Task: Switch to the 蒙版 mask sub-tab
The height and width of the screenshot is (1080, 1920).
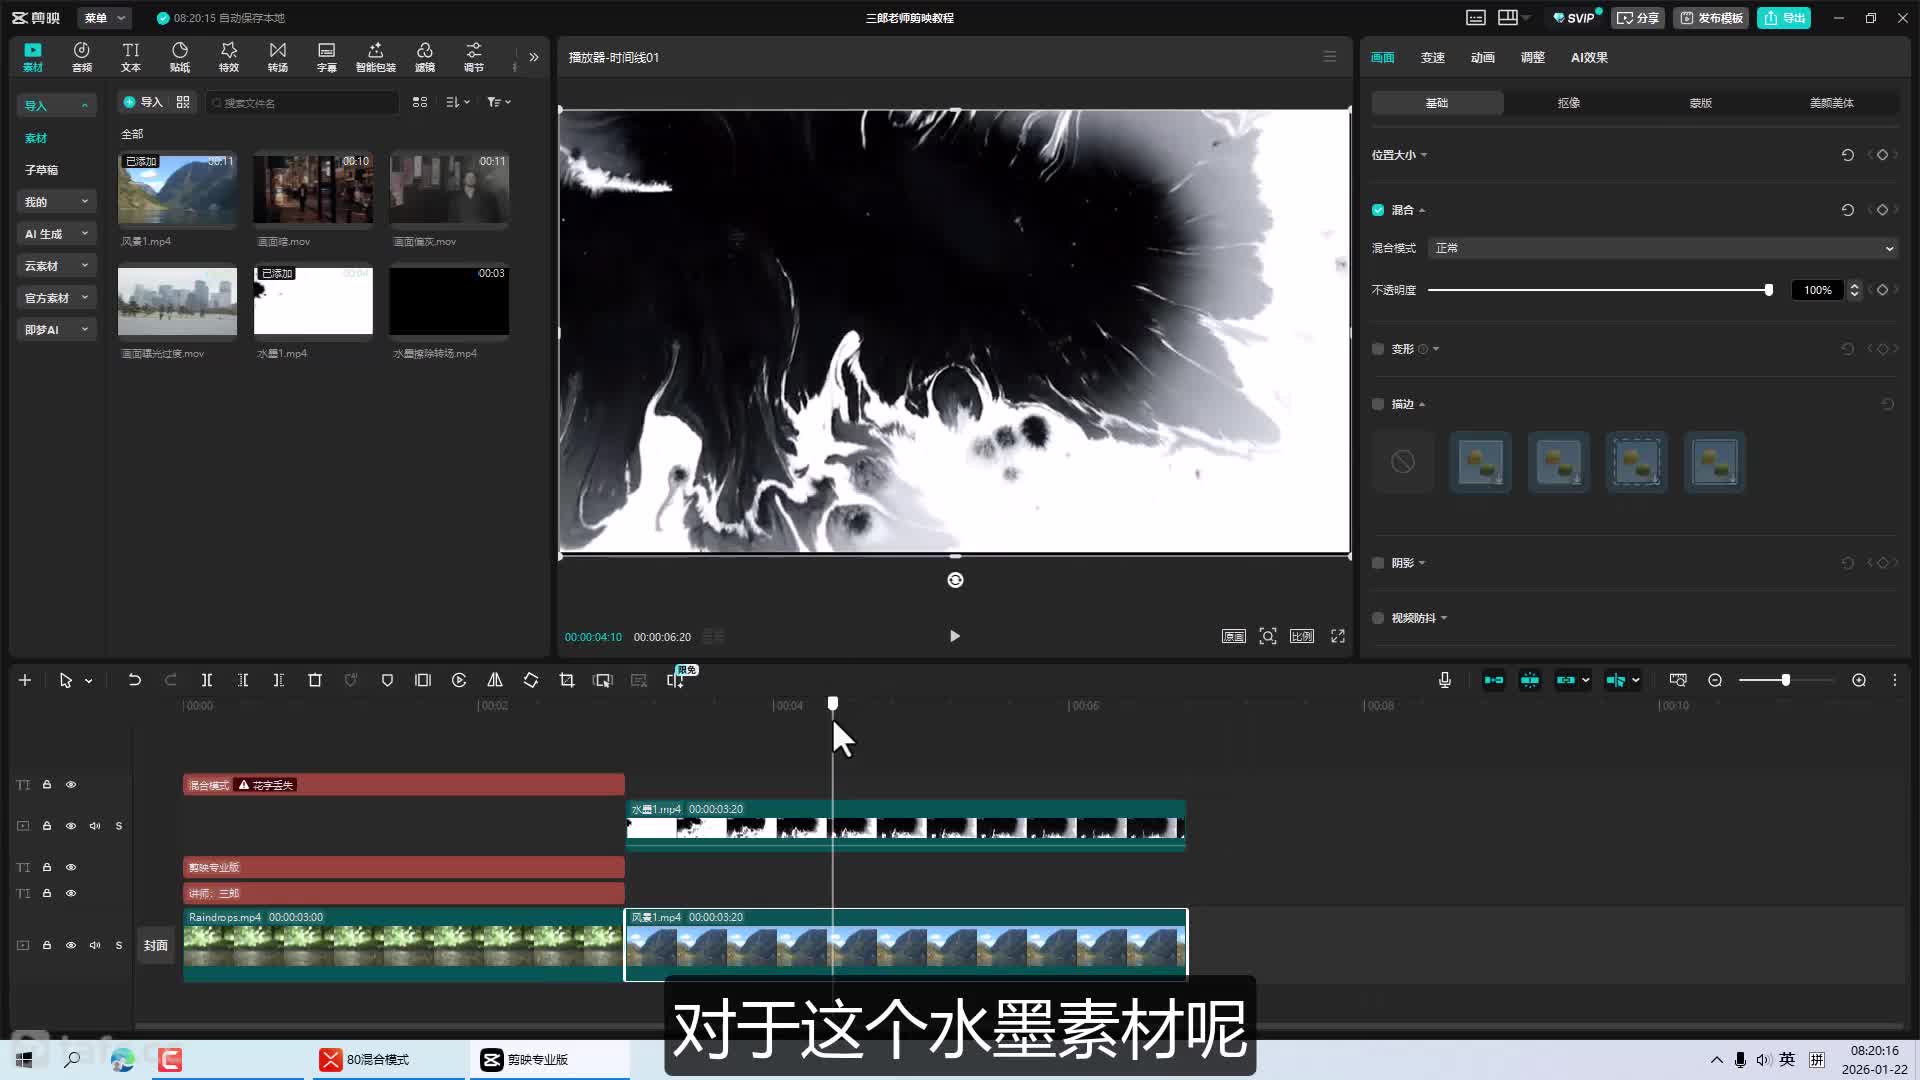Action: pyautogui.click(x=1700, y=103)
